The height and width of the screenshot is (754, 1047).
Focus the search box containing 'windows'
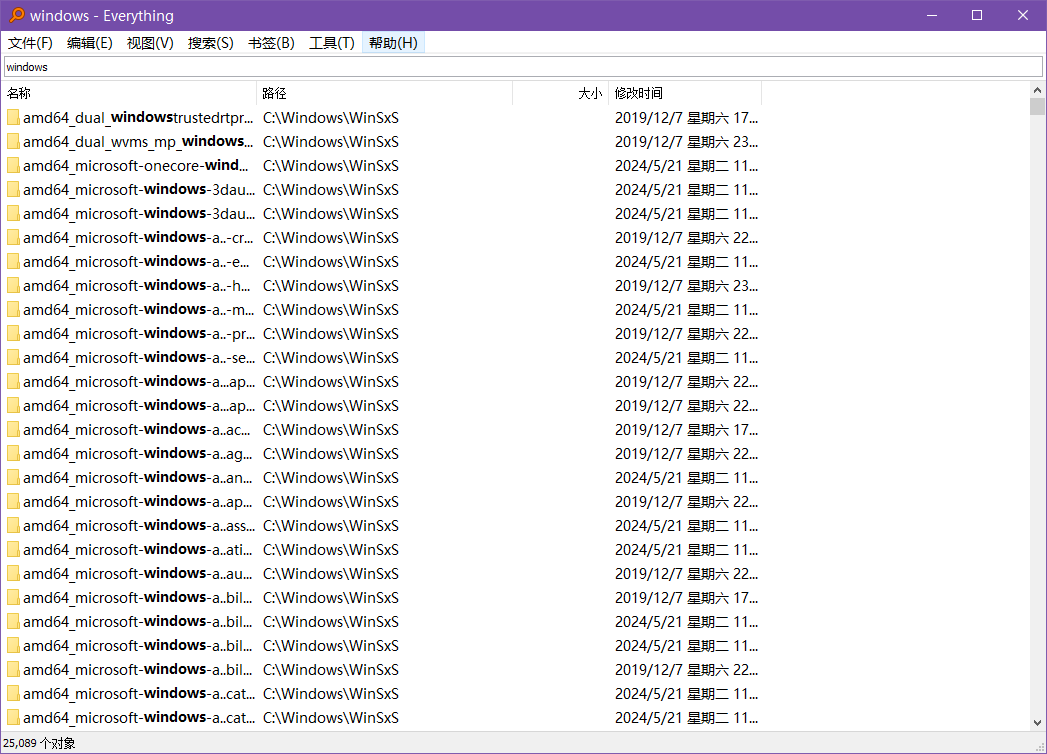523,67
